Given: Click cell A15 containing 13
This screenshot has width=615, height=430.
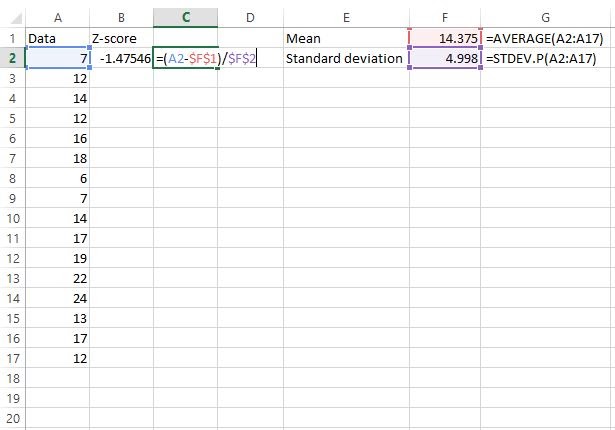Looking at the screenshot, I should pyautogui.click(x=58, y=318).
